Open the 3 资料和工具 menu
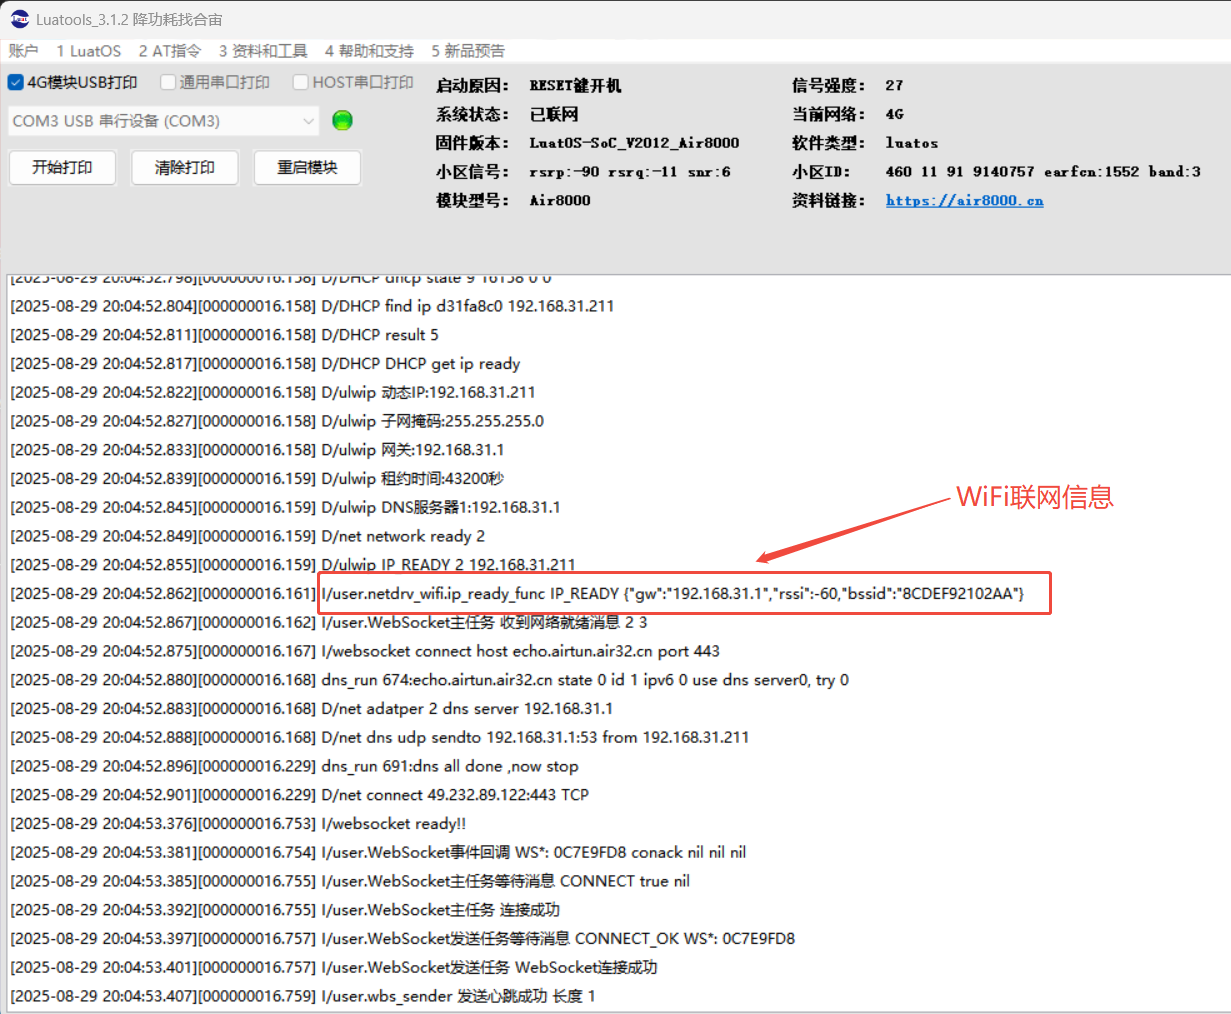The image size is (1231, 1014). [263, 51]
